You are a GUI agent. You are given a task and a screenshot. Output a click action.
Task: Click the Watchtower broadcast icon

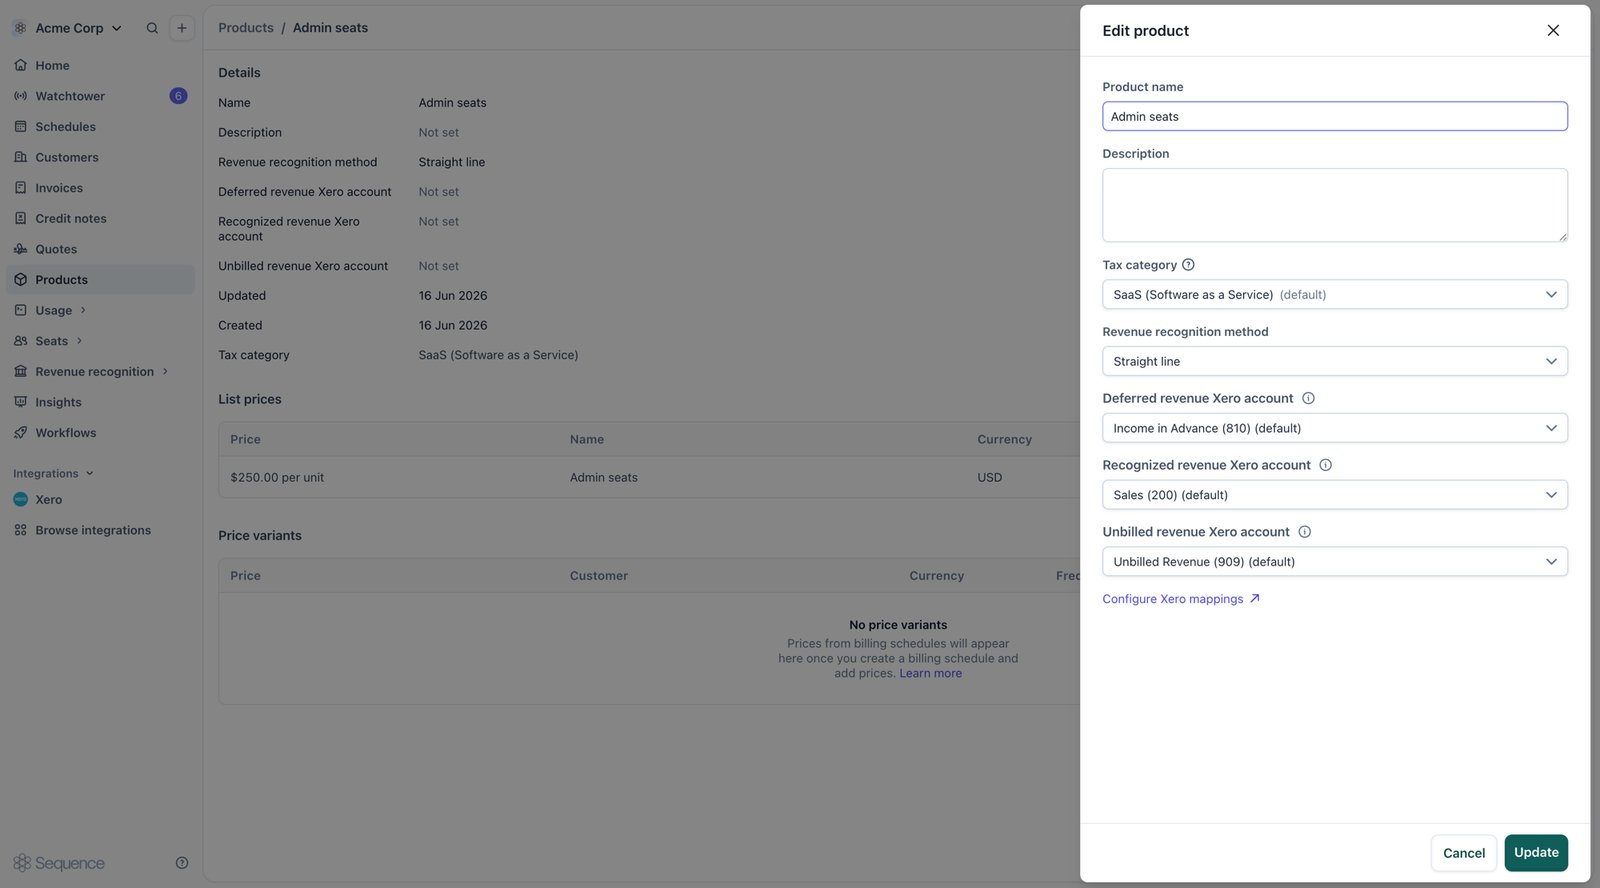click(21, 96)
